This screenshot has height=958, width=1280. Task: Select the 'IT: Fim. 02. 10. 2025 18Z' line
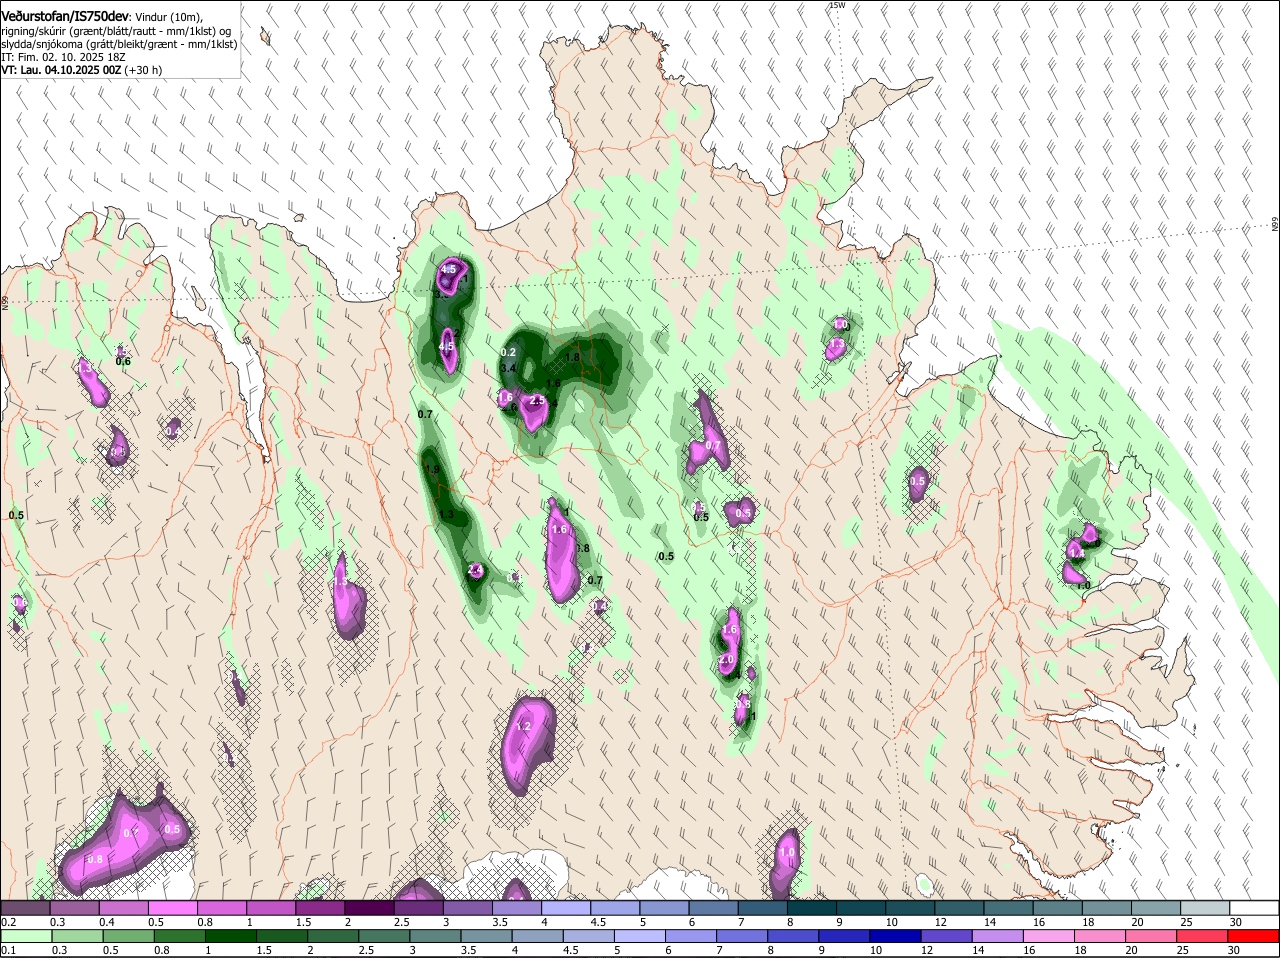coord(62,58)
